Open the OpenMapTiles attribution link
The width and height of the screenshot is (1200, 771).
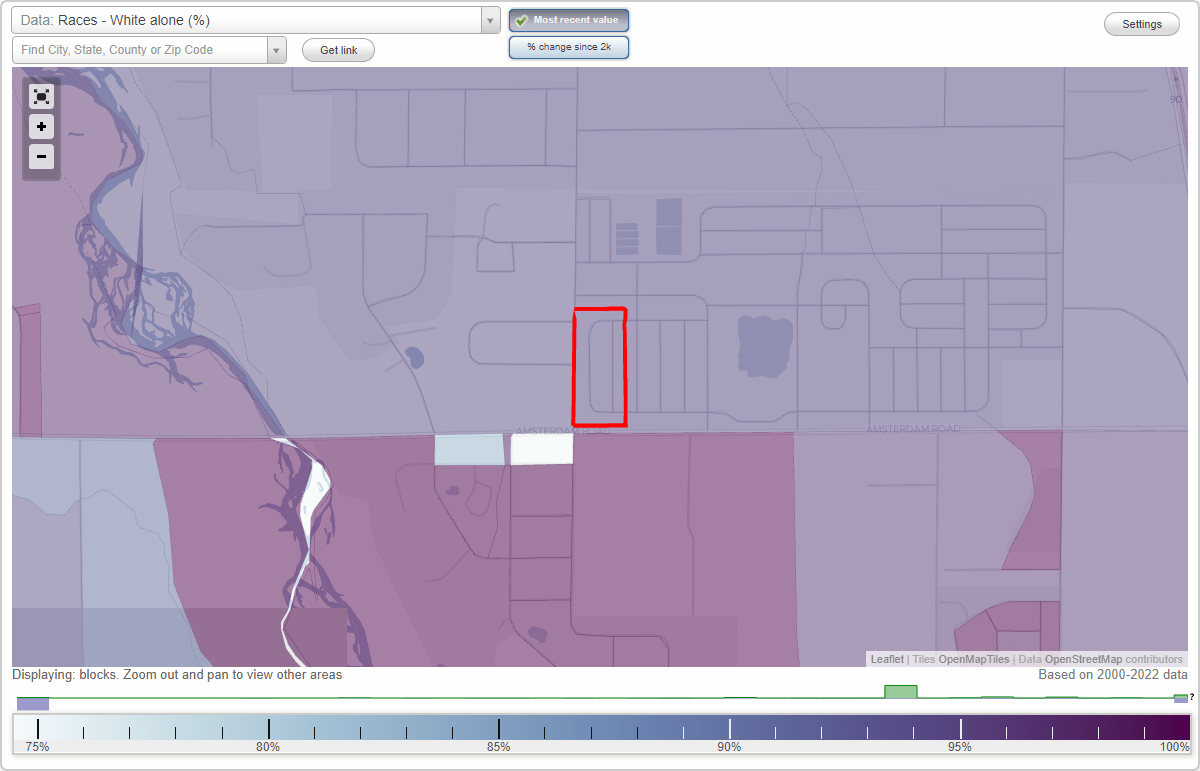974,659
